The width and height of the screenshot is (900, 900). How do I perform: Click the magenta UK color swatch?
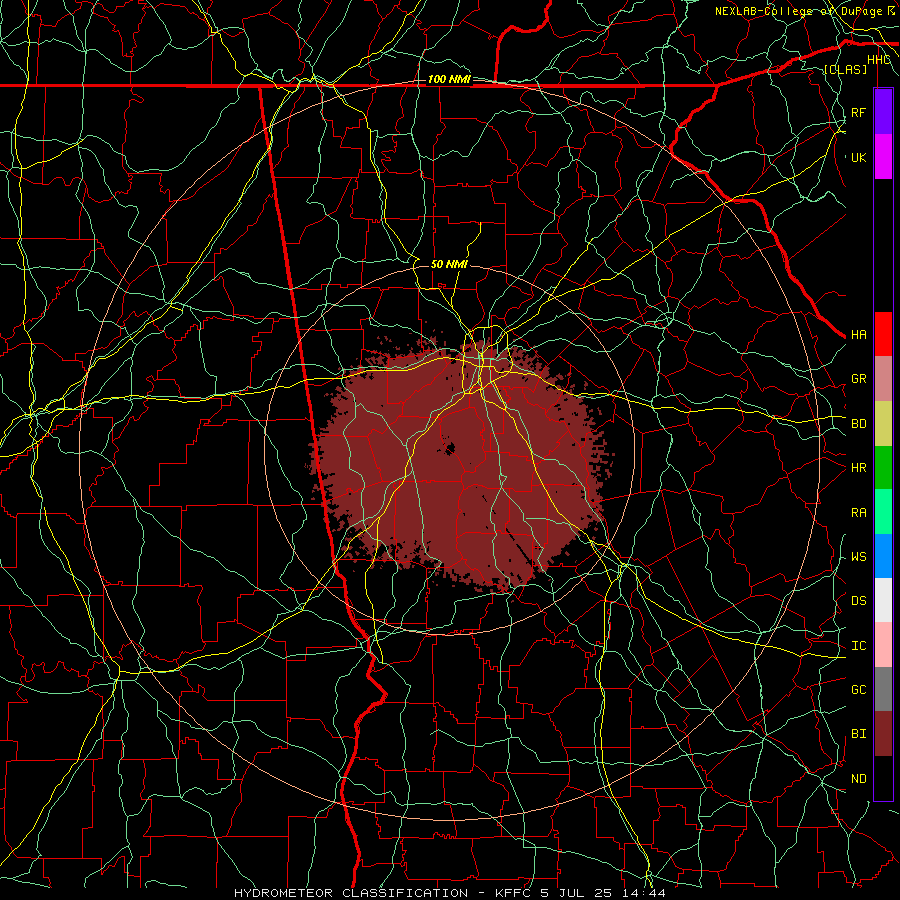(x=883, y=157)
